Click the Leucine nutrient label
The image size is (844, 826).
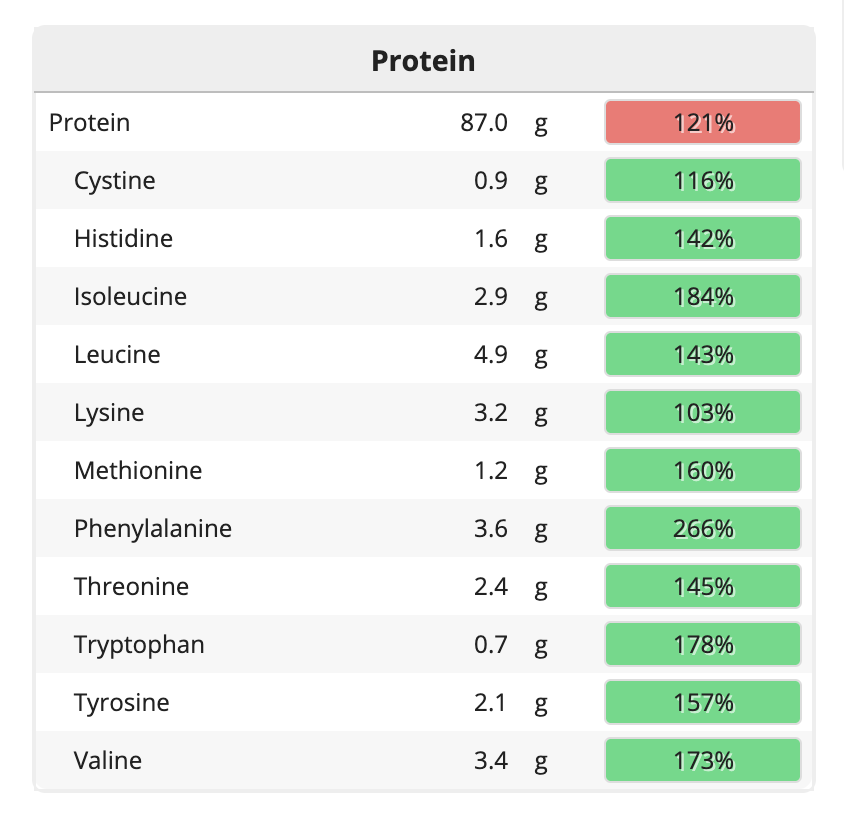(117, 355)
